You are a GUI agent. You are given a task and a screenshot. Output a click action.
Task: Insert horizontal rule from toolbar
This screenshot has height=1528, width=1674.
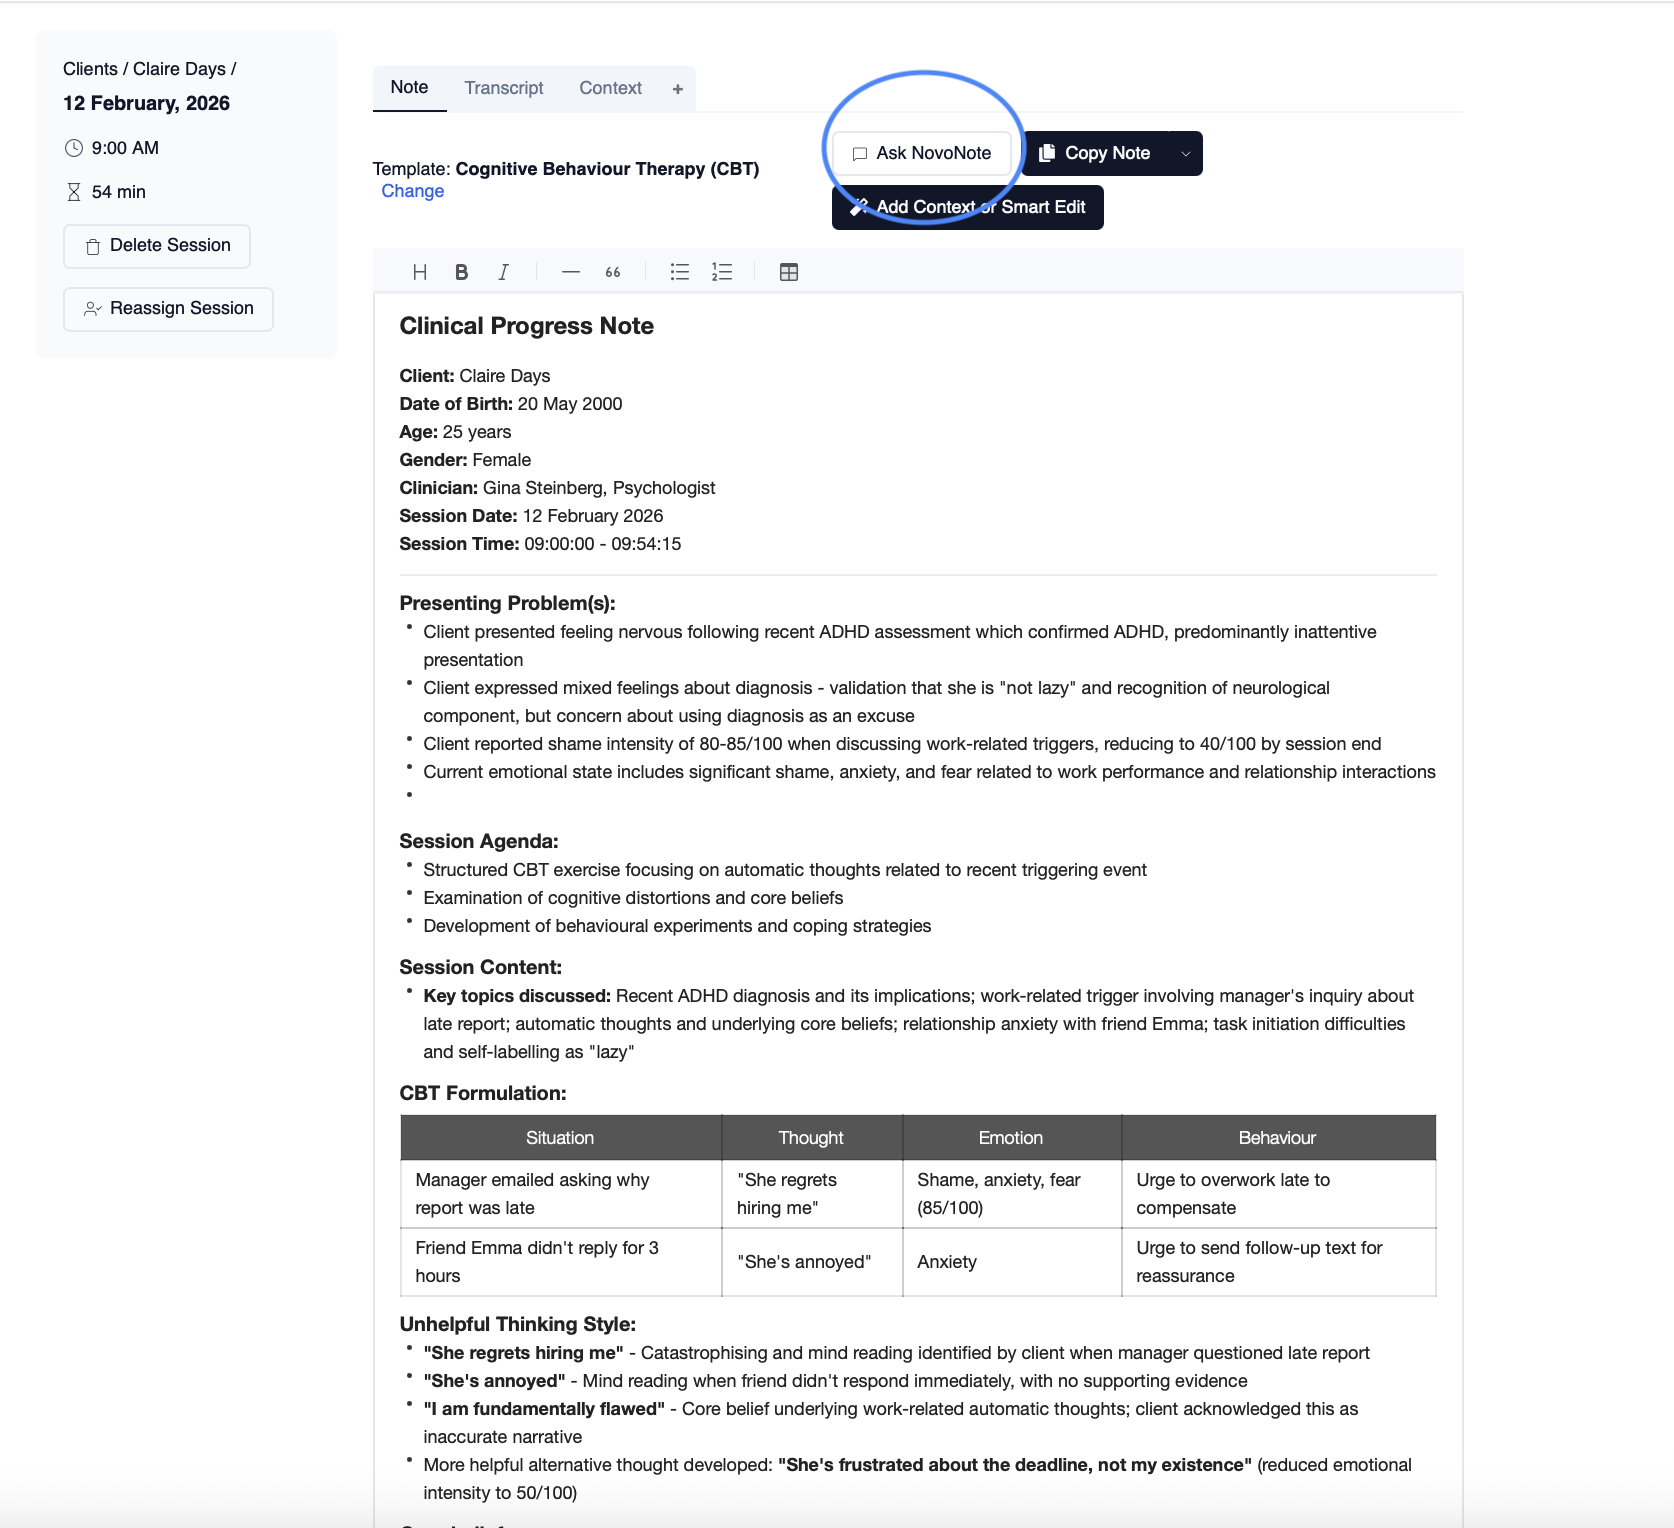[571, 272]
